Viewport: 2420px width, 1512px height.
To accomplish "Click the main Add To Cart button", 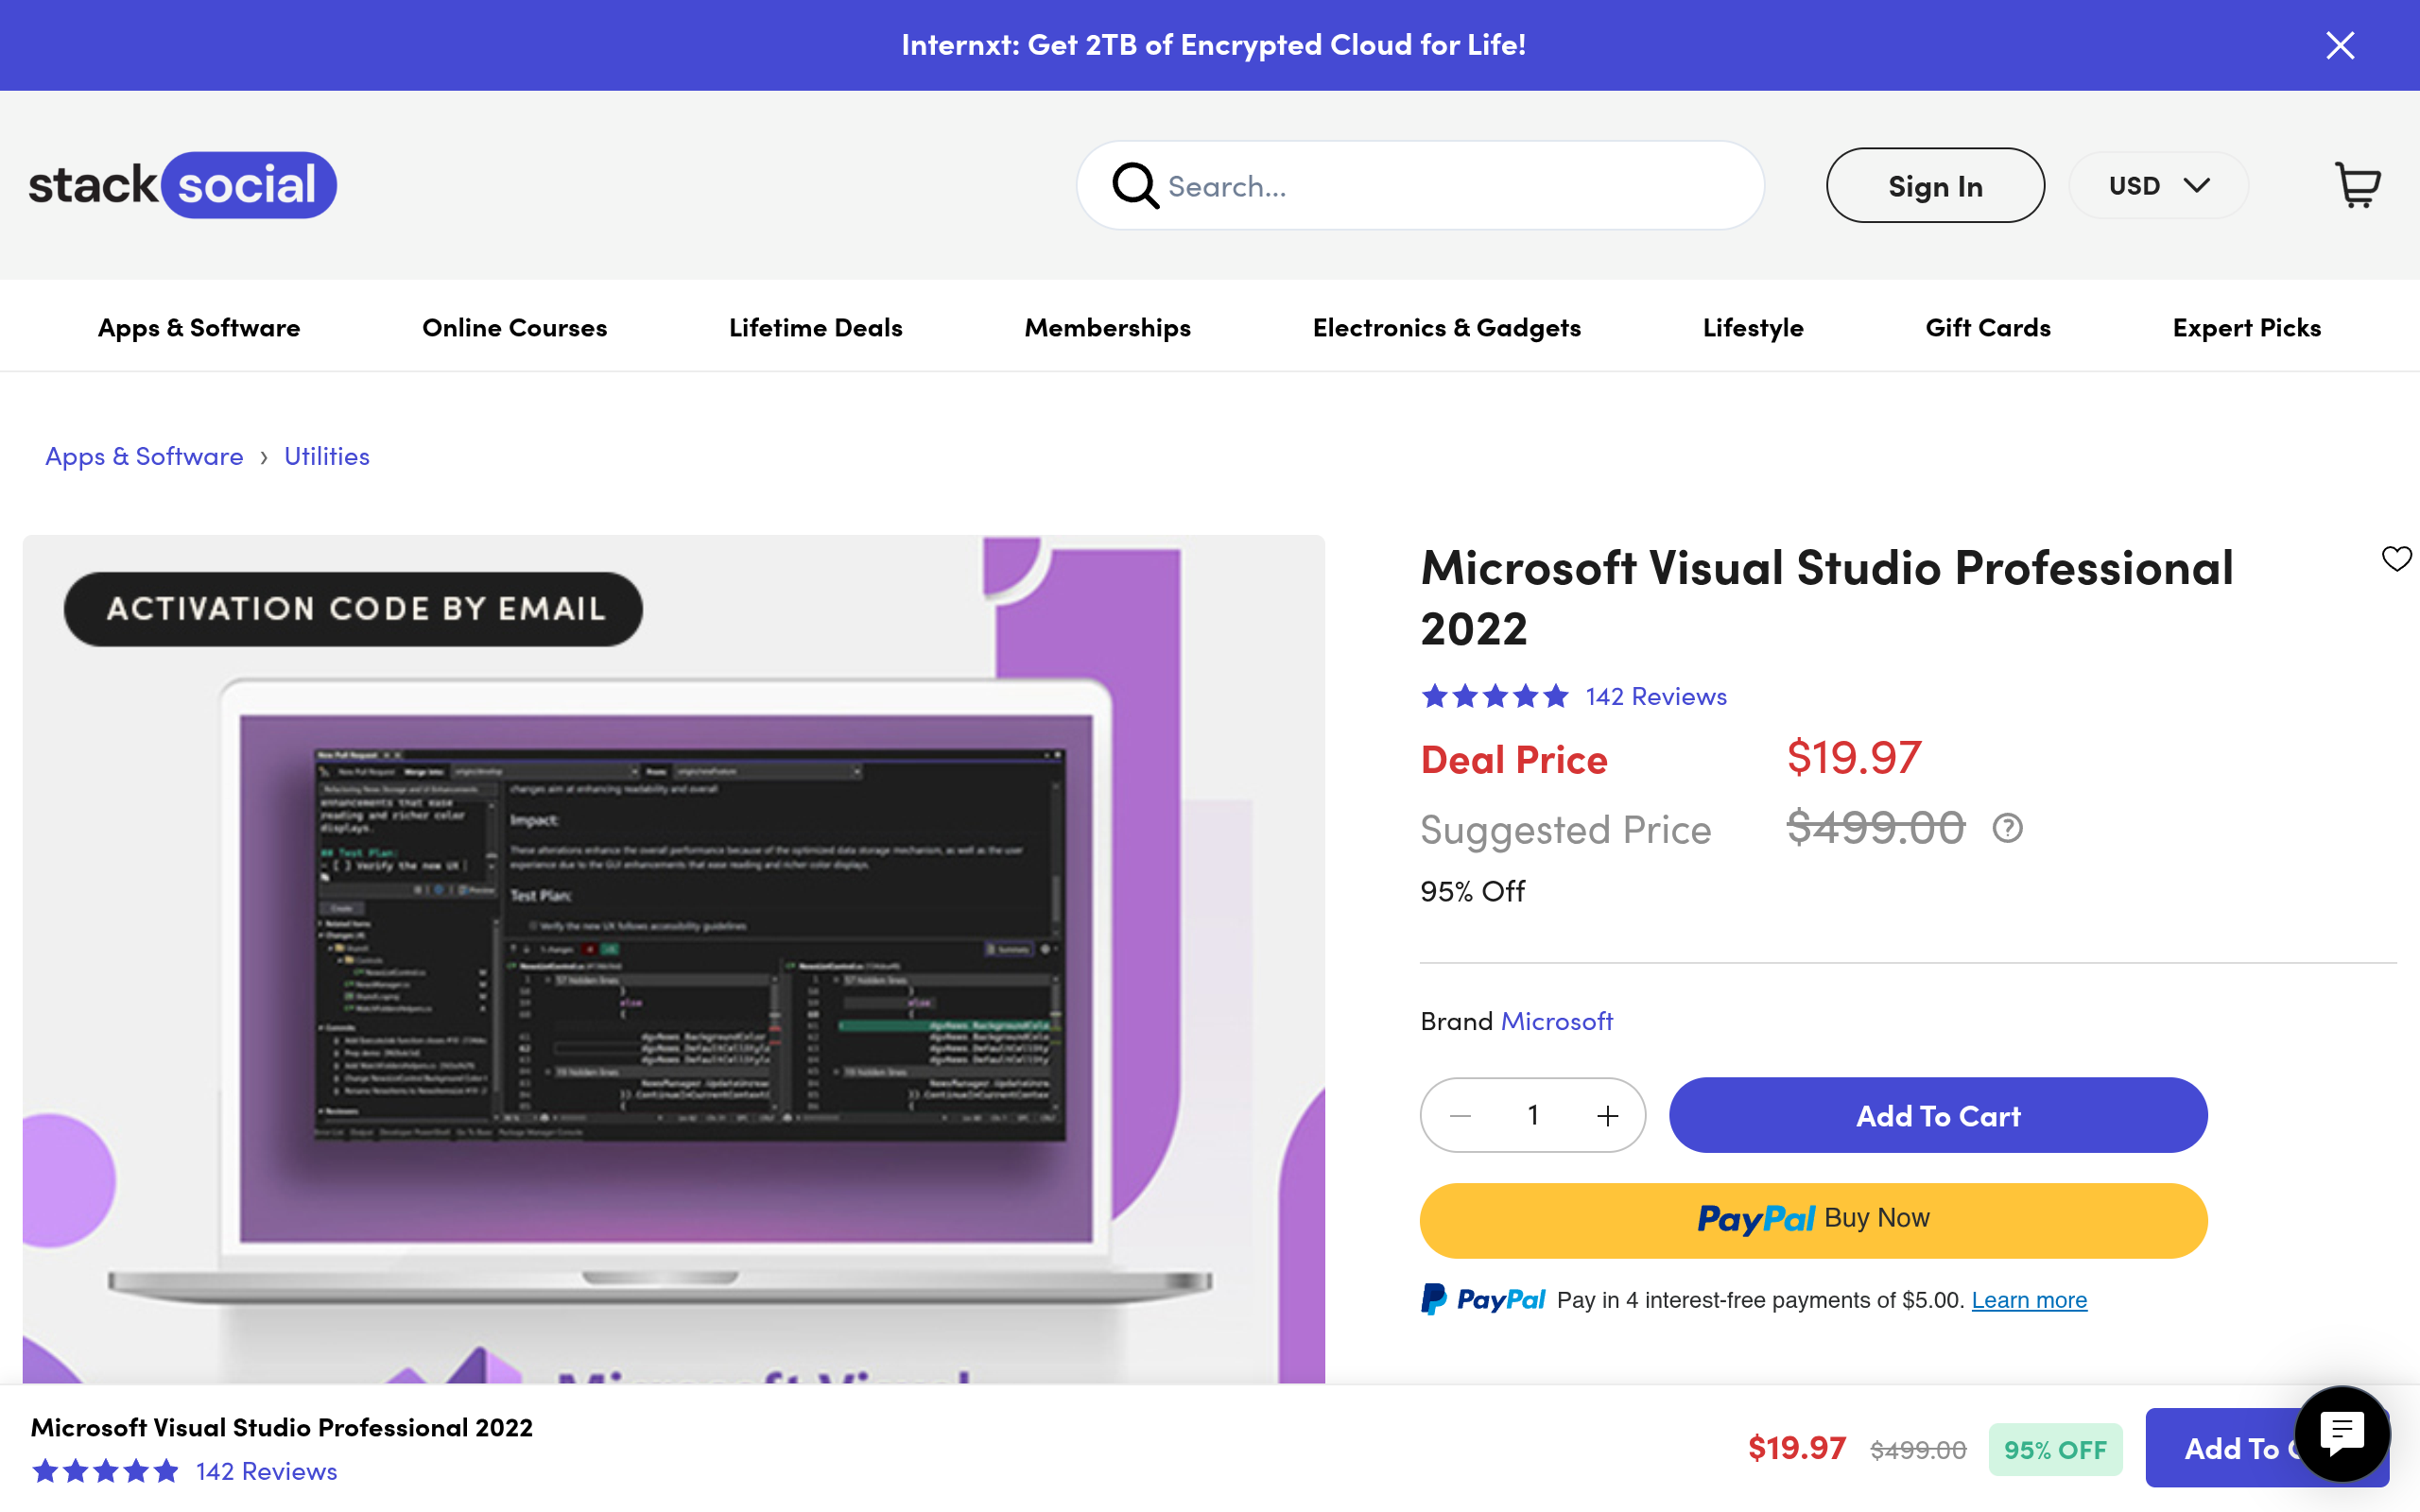I will [x=1938, y=1115].
